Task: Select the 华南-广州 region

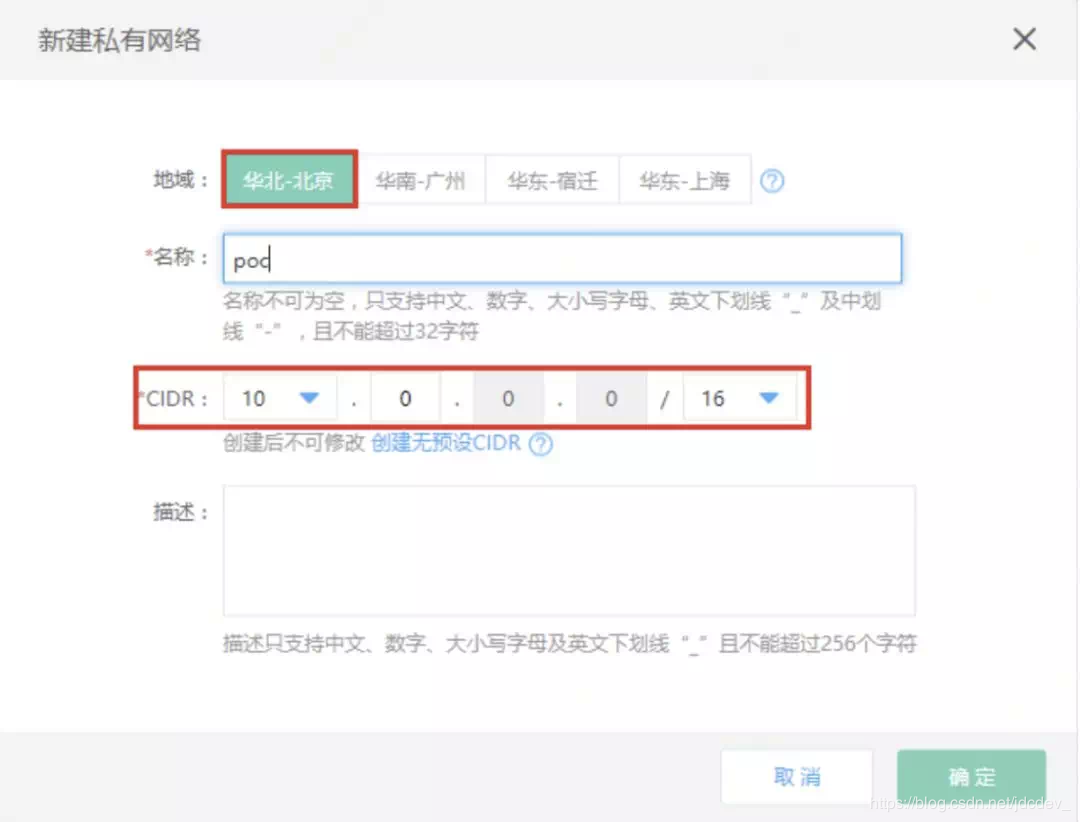Action: (423, 180)
